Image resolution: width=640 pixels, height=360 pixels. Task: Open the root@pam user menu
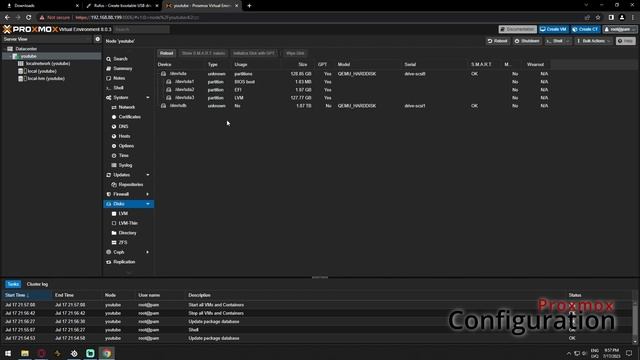tap(620, 29)
